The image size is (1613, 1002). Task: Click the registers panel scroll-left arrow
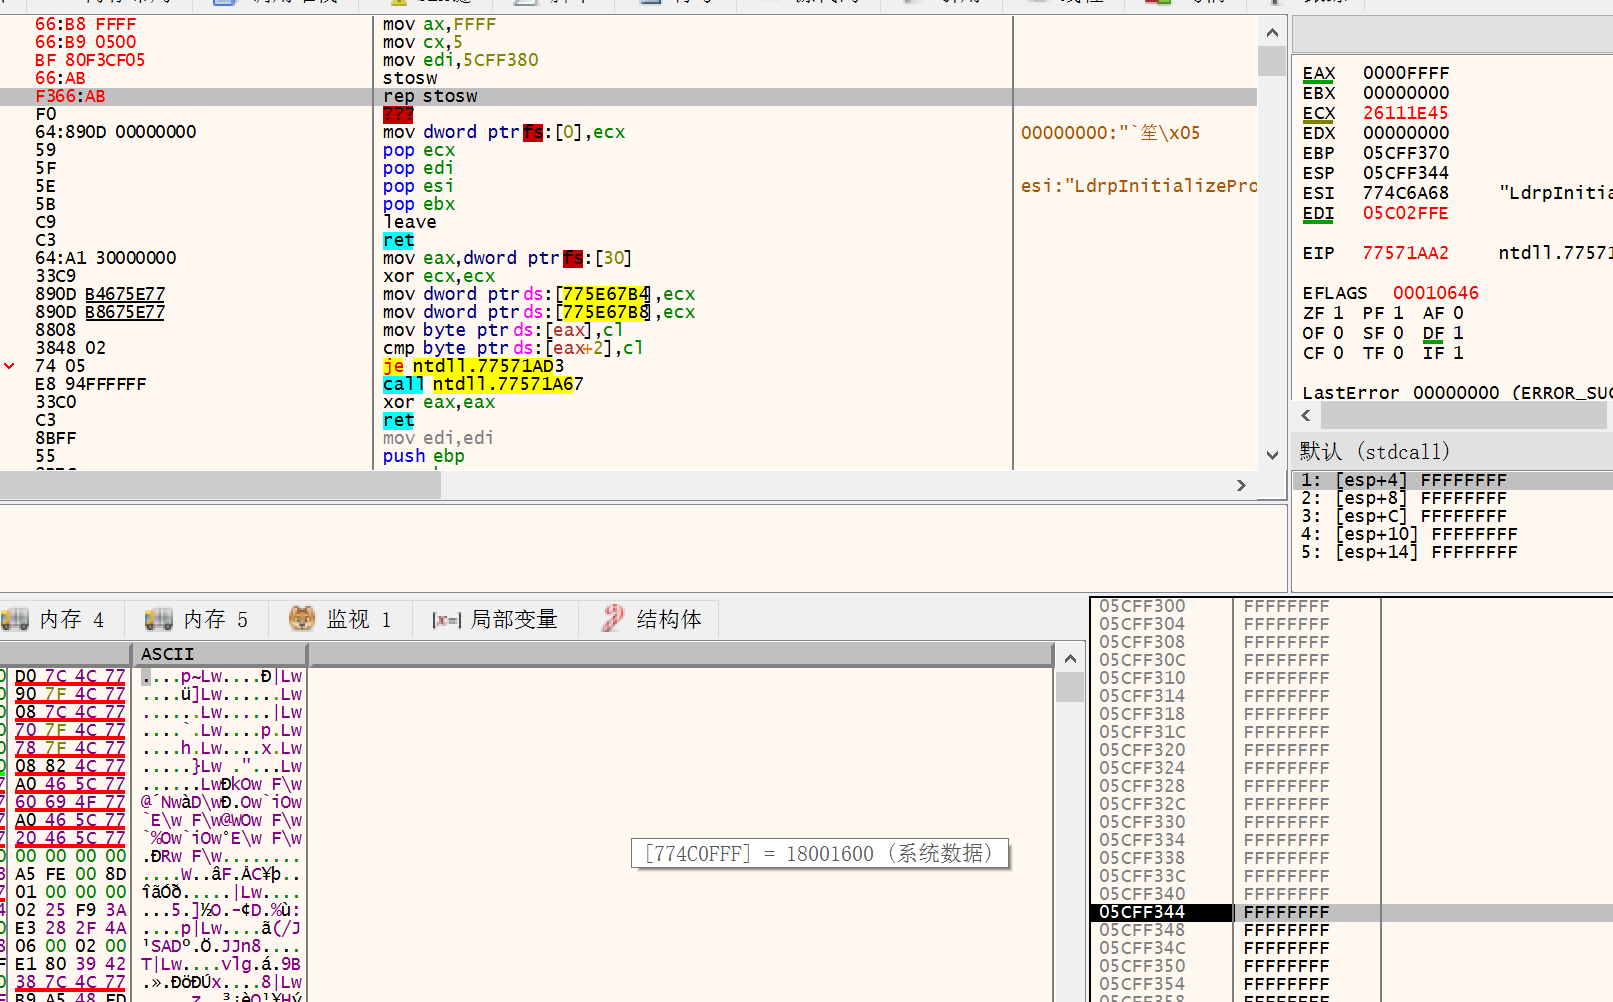coord(1306,415)
